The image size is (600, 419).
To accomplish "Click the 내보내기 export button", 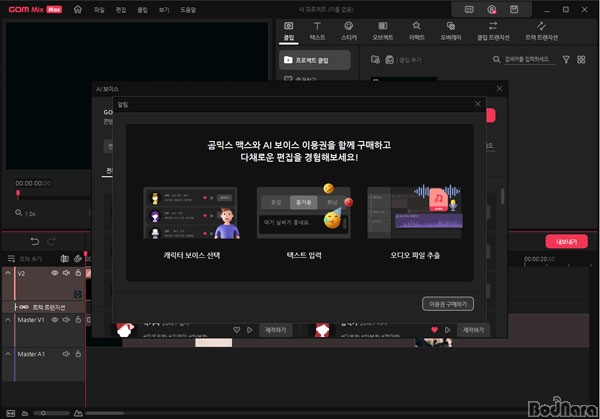I will point(566,241).
